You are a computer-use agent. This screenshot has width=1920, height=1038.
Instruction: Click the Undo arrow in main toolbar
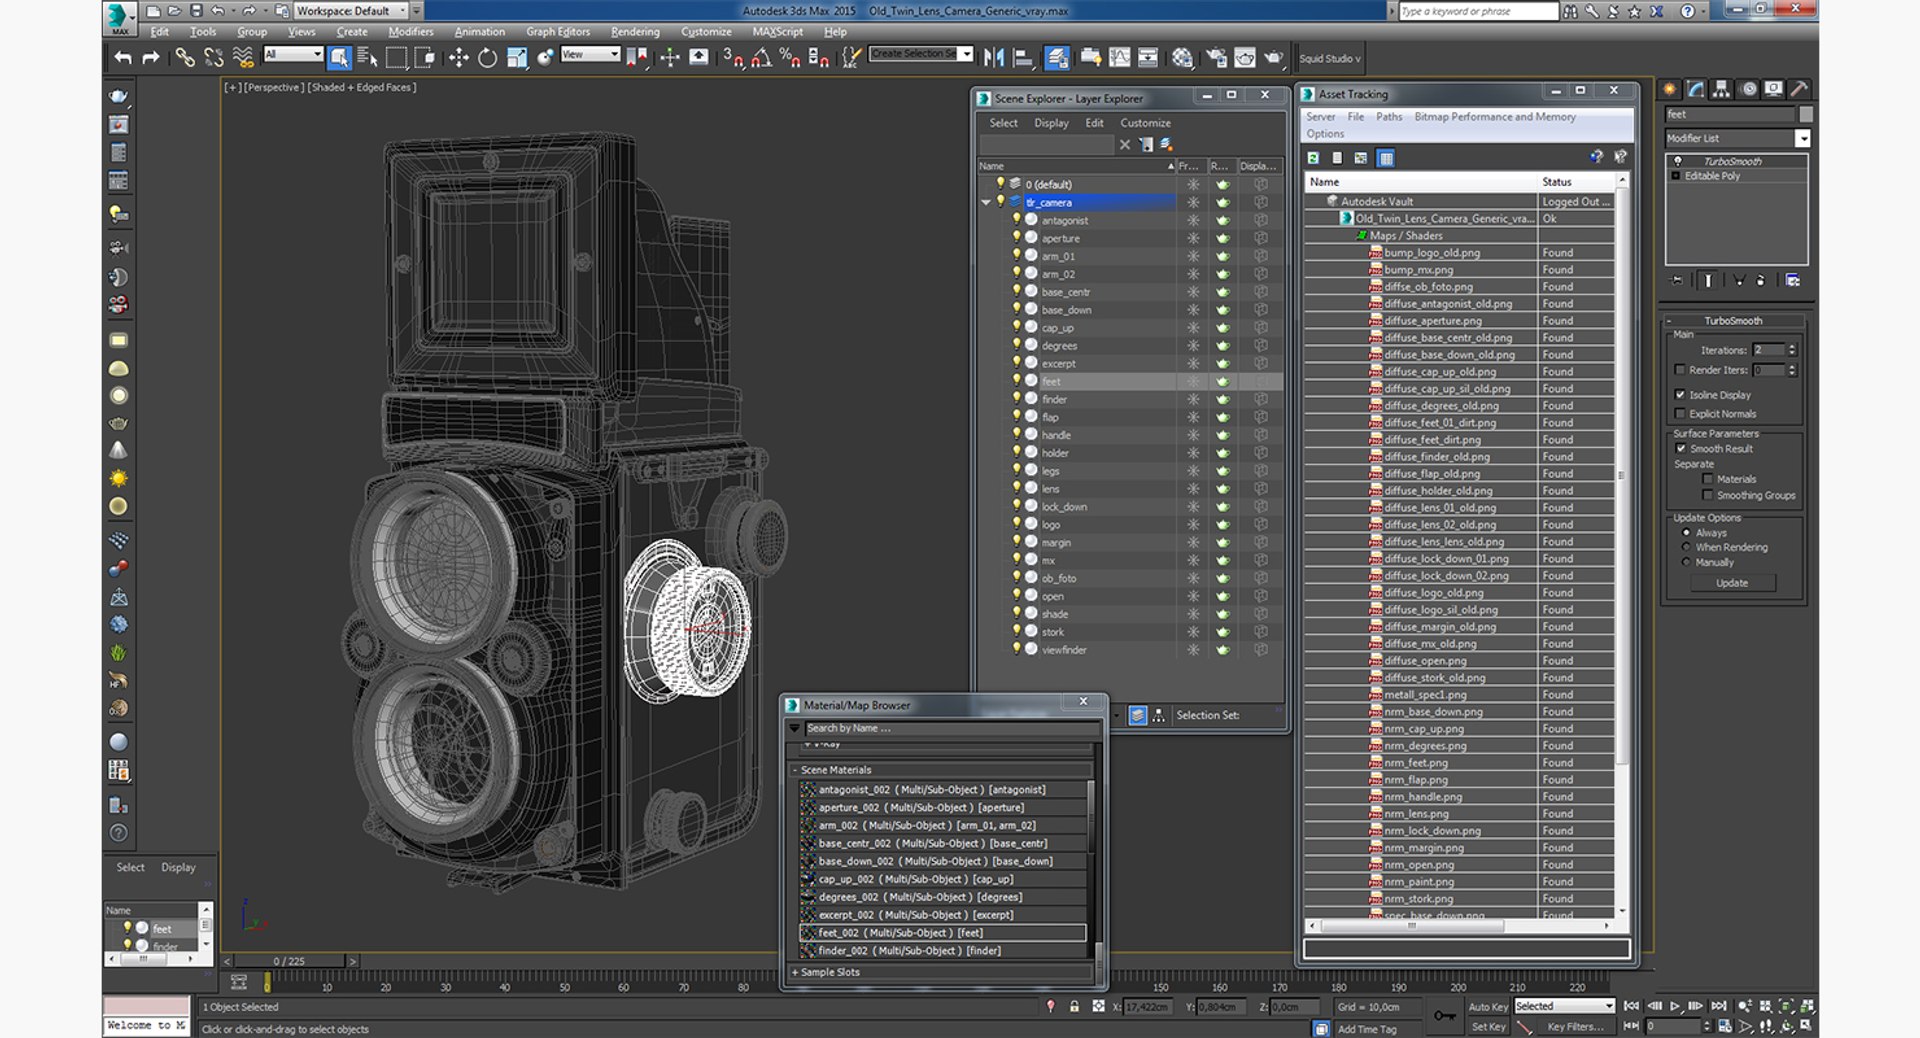(123, 58)
